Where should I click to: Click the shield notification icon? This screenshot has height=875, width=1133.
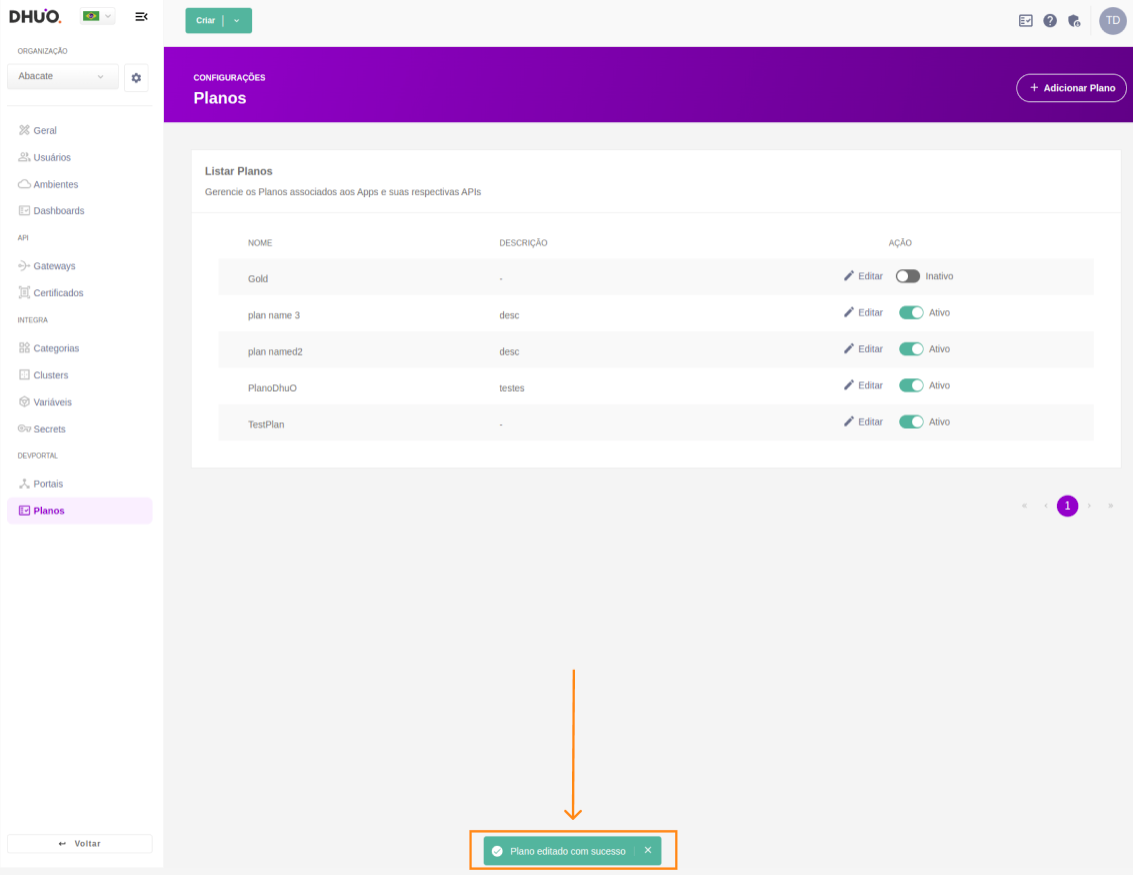[x=1074, y=21]
